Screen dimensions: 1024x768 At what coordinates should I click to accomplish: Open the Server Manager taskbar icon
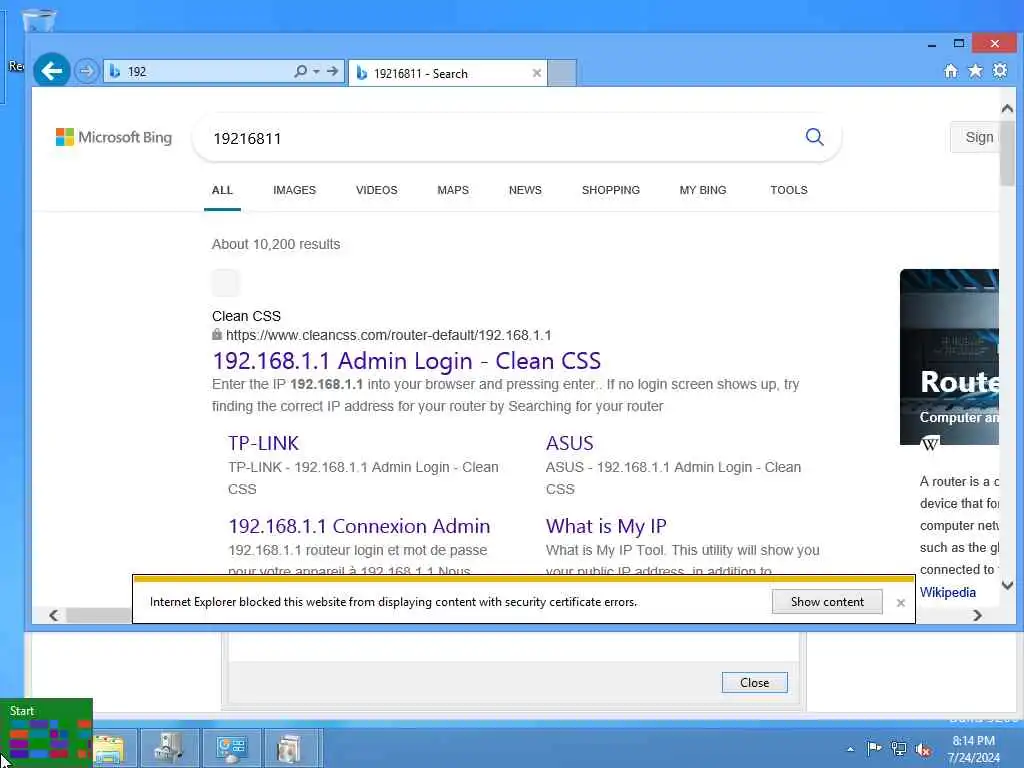(168, 748)
